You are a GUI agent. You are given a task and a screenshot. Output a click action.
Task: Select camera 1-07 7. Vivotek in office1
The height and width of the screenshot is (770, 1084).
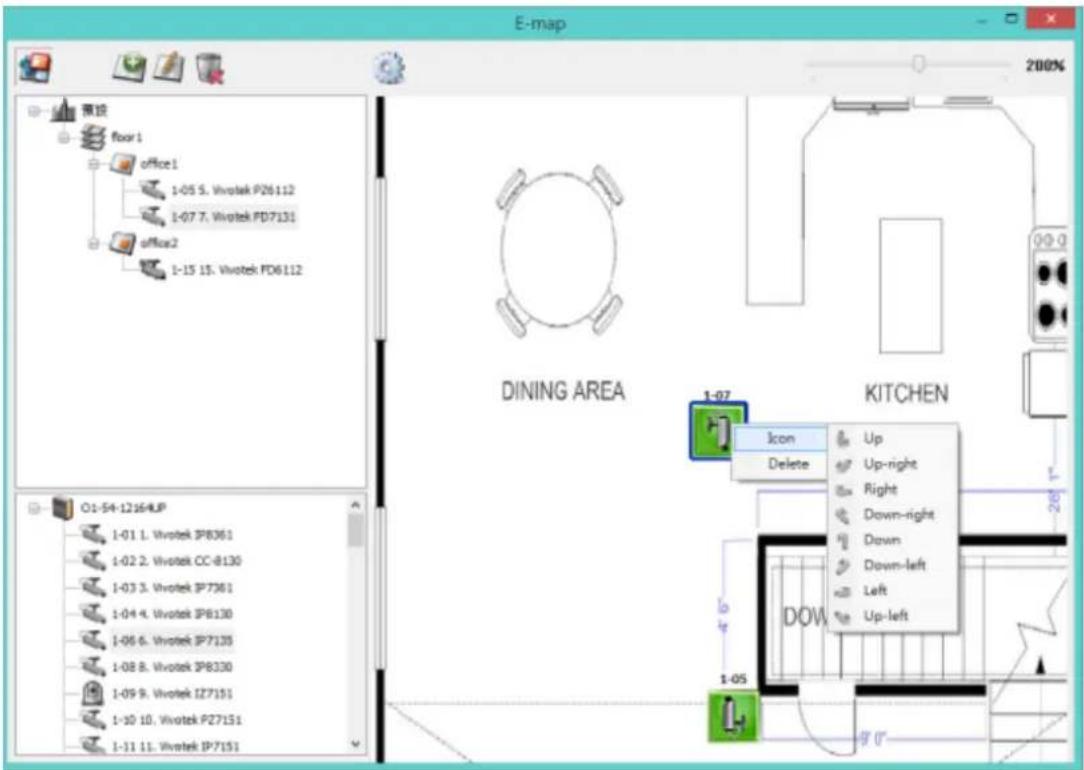click(234, 217)
